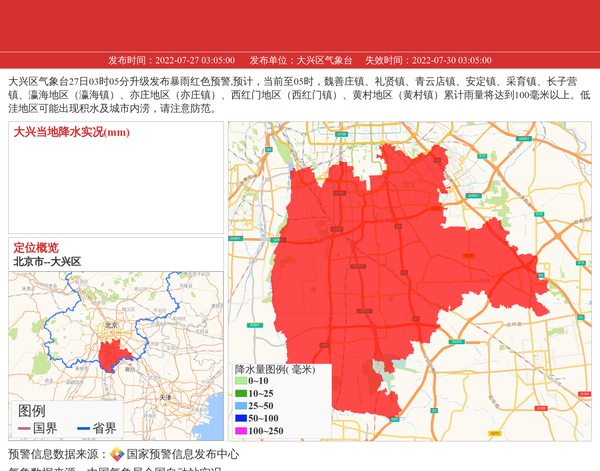This screenshot has width=600, height=471.
Task: Click the 发布单位 大兴区气象台 text
Action: pyautogui.click(x=301, y=60)
